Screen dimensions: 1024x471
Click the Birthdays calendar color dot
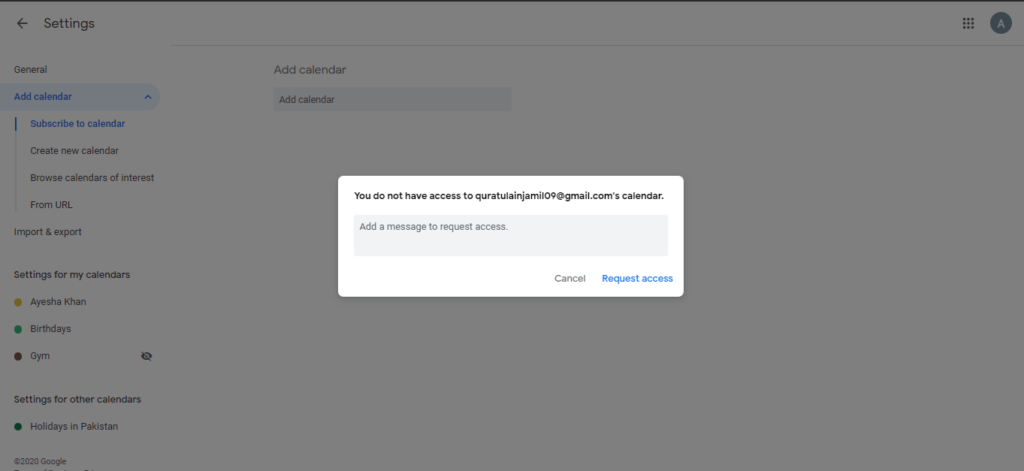18,329
